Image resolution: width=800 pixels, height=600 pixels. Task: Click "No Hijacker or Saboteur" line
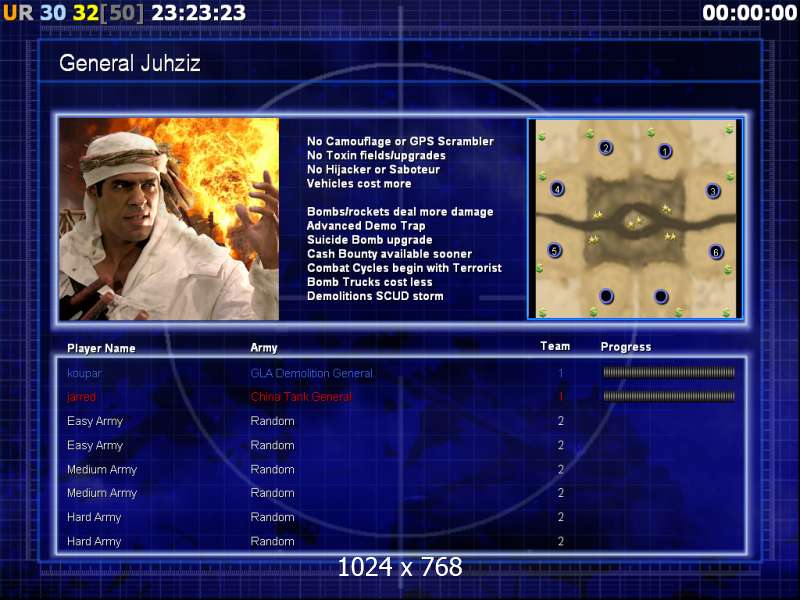coord(373,169)
